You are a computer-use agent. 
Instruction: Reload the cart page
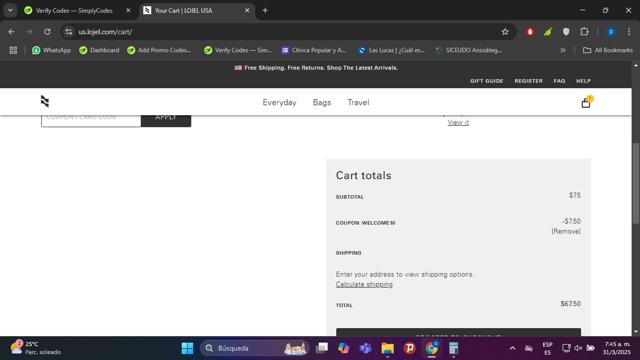[x=47, y=32]
